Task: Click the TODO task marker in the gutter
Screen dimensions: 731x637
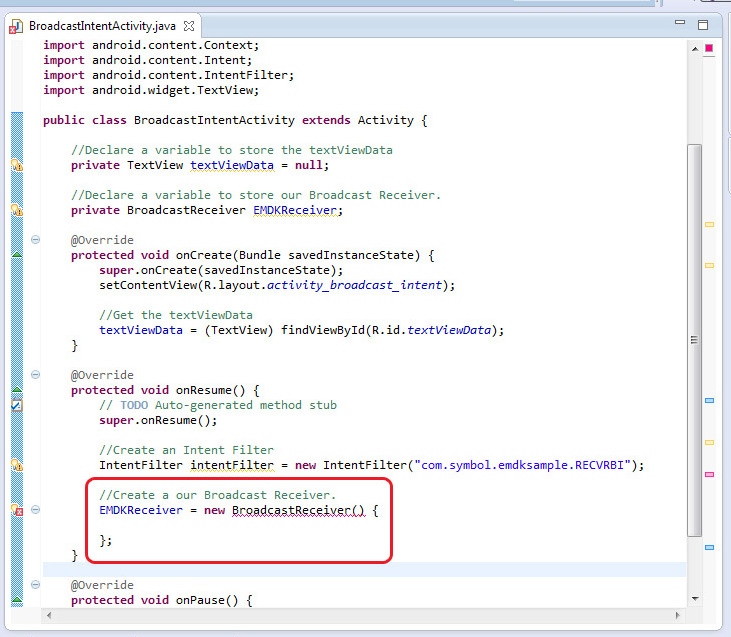Action: pos(16,405)
